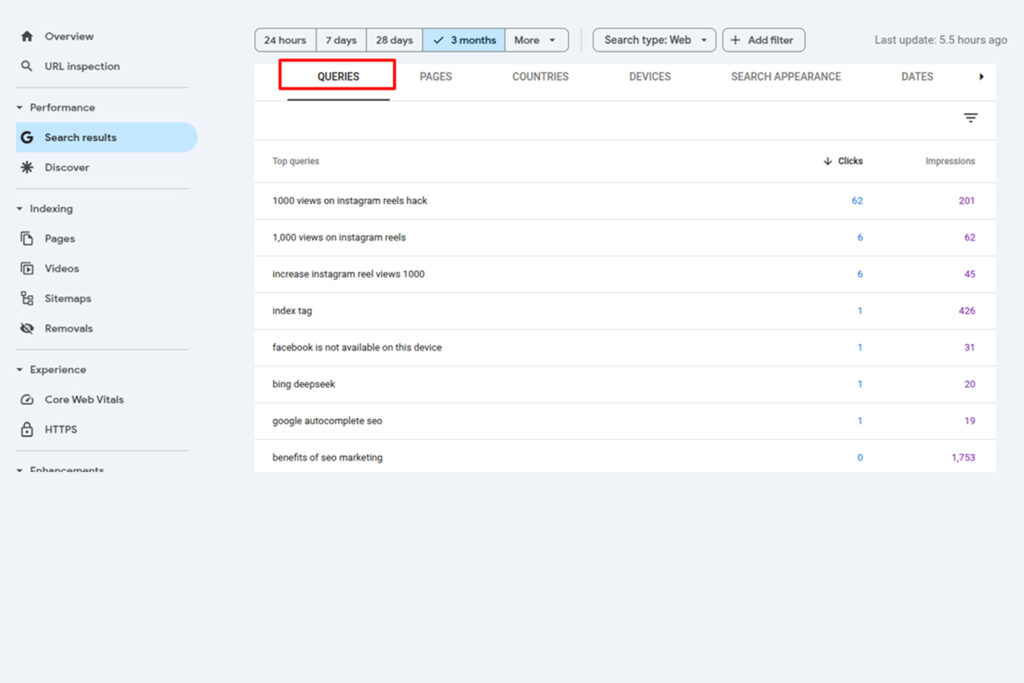Open the Search type: Web dropdown
Screen dimensions: 1024x683
coord(654,40)
